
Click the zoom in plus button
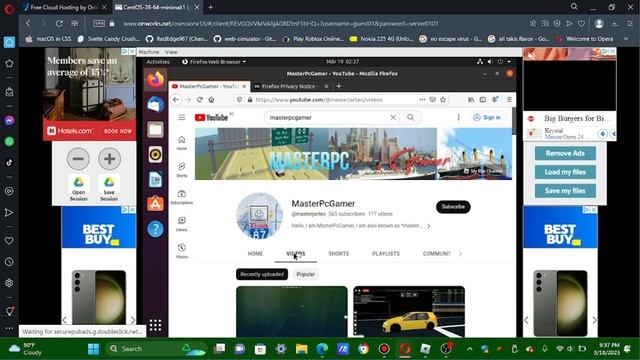109,158
